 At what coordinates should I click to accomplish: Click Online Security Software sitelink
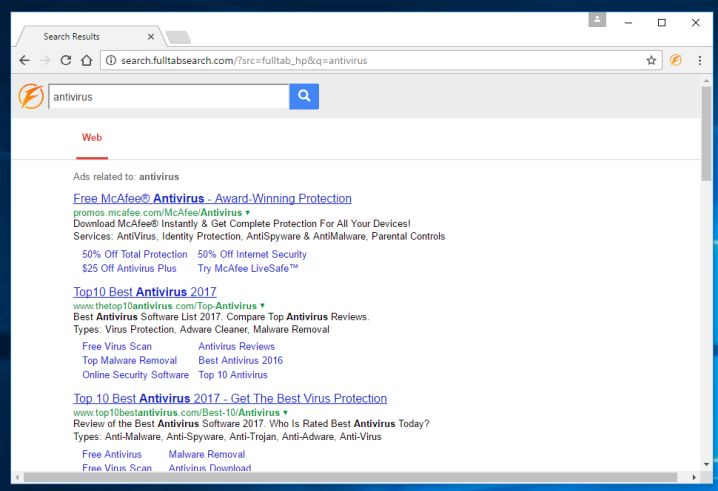[136, 375]
